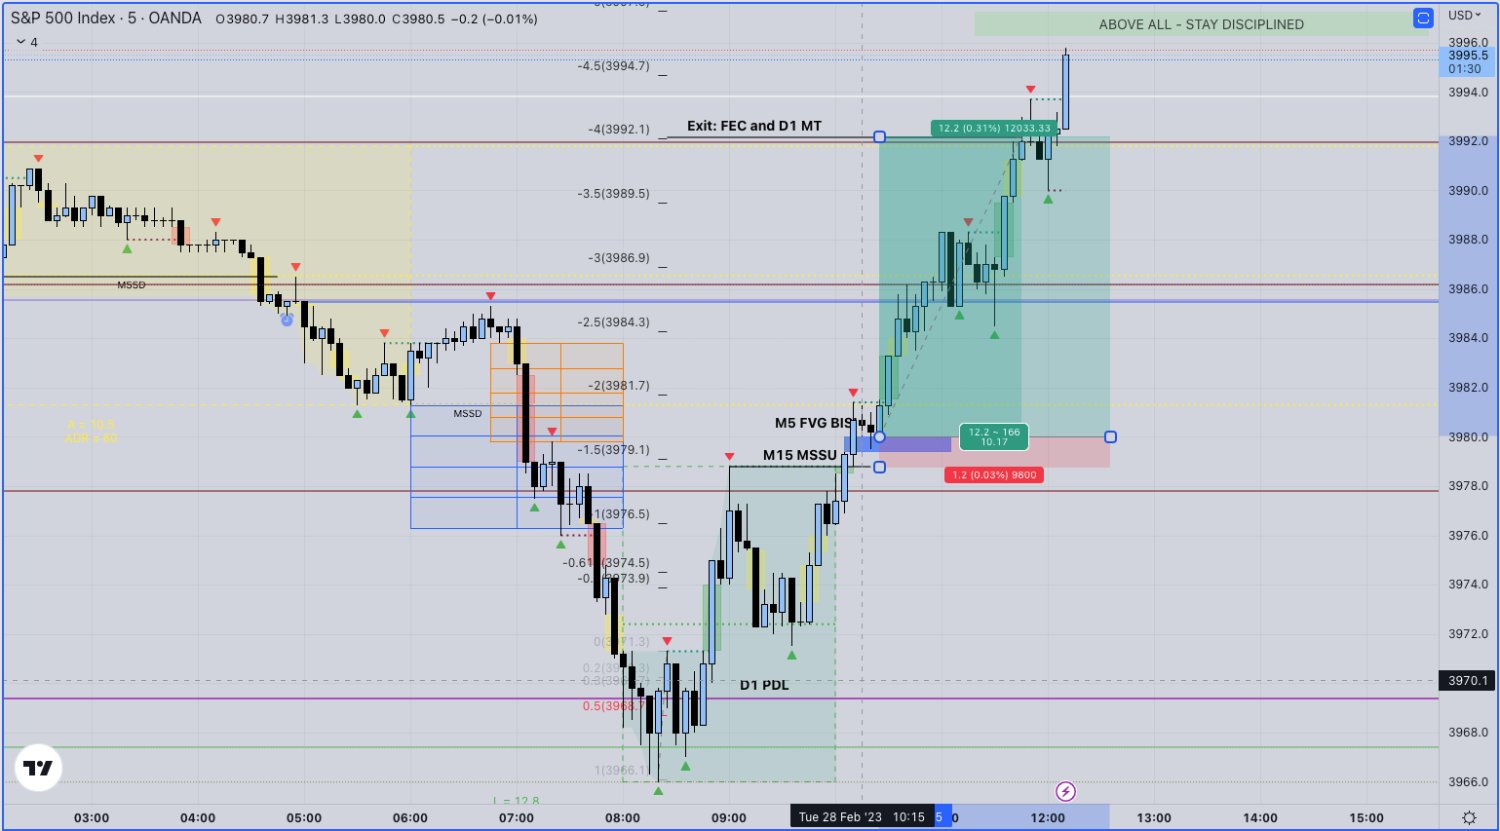The height and width of the screenshot is (831, 1500).
Task: Click the risk reward label 12.2 ~ 166
Action: pyautogui.click(x=994, y=437)
